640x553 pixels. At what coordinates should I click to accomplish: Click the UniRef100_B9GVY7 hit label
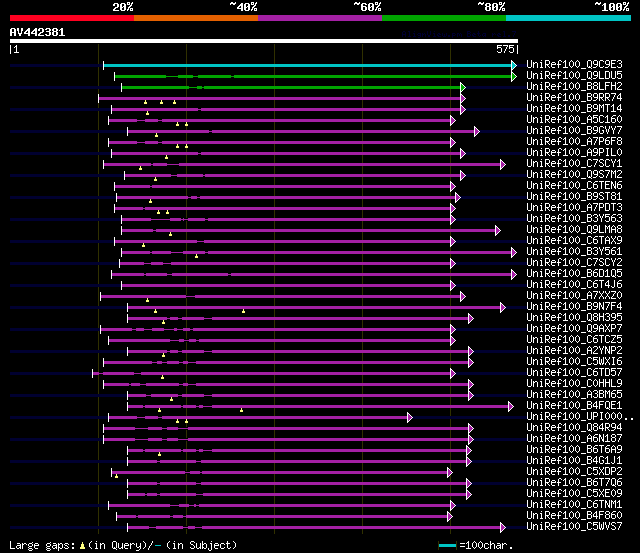point(574,131)
